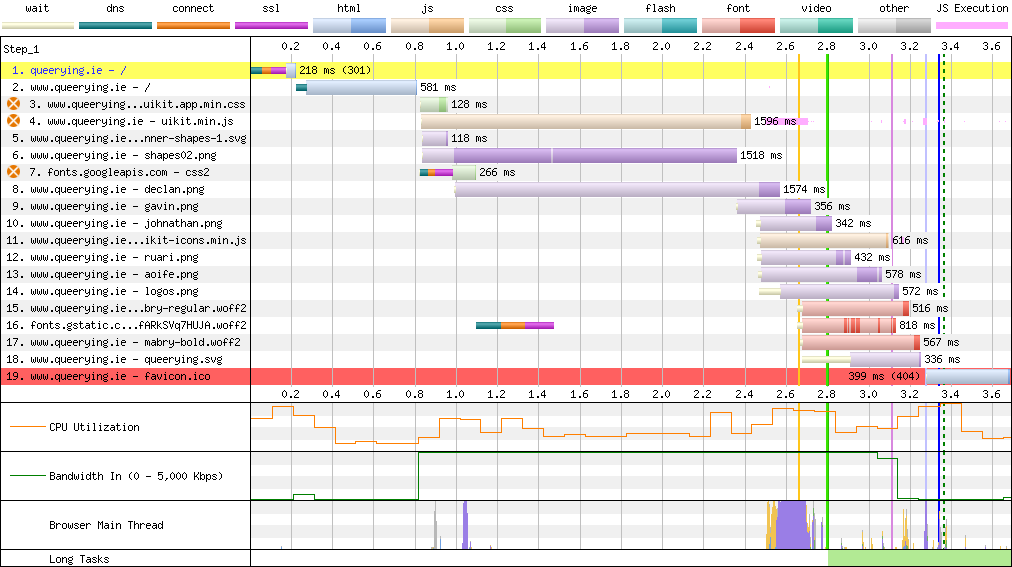This screenshot has height=567, width=1012.
Task: Click the other legend color bar
Action: point(895,26)
